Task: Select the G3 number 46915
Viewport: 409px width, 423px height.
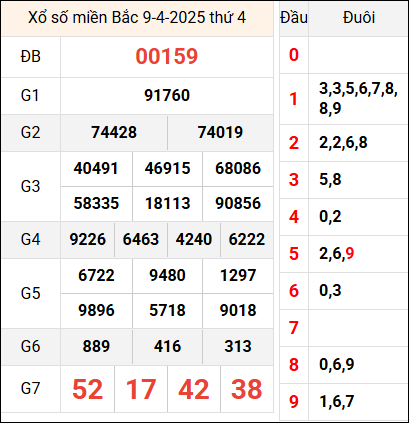Action: pyautogui.click(x=167, y=168)
